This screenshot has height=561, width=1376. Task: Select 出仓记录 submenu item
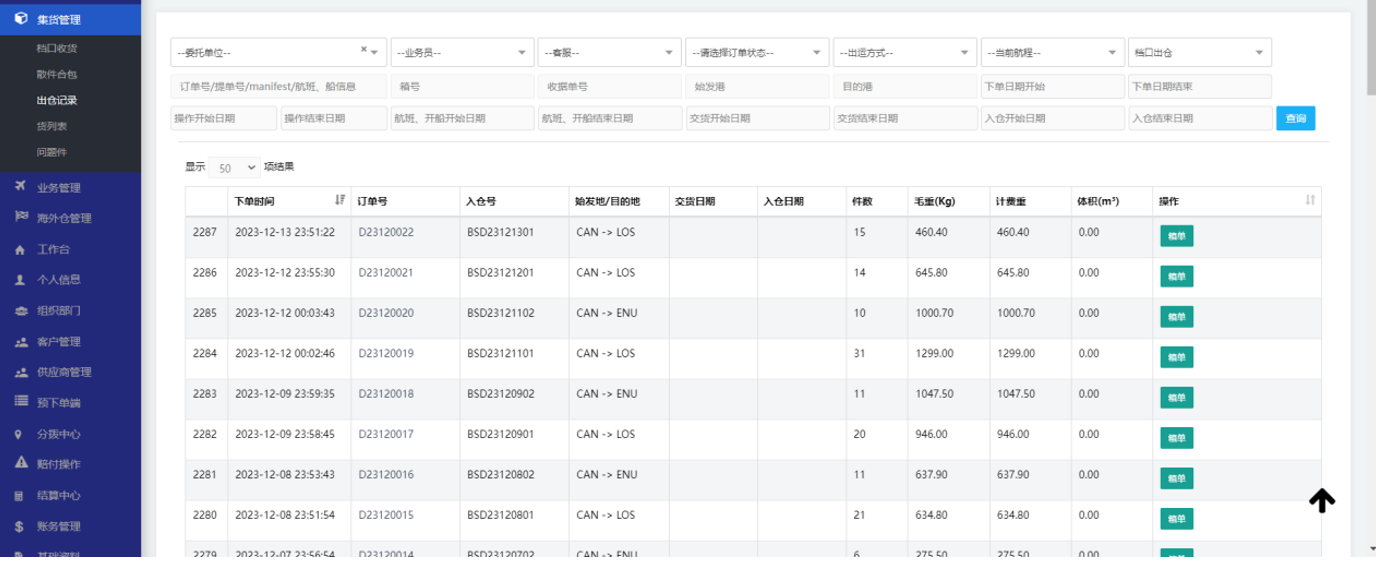tap(56, 100)
